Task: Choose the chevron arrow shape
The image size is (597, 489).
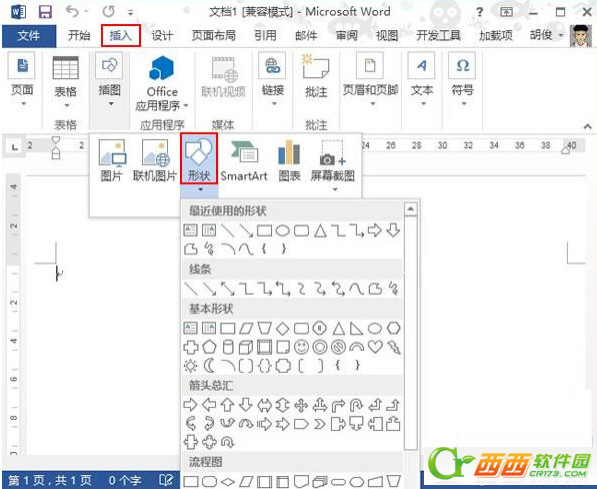Action: pos(320,424)
